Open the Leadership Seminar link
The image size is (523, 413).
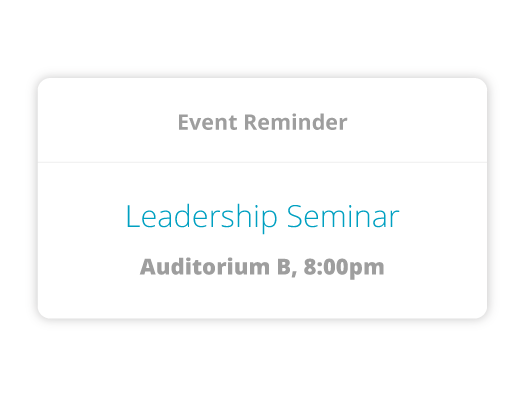click(x=262, y=217)
